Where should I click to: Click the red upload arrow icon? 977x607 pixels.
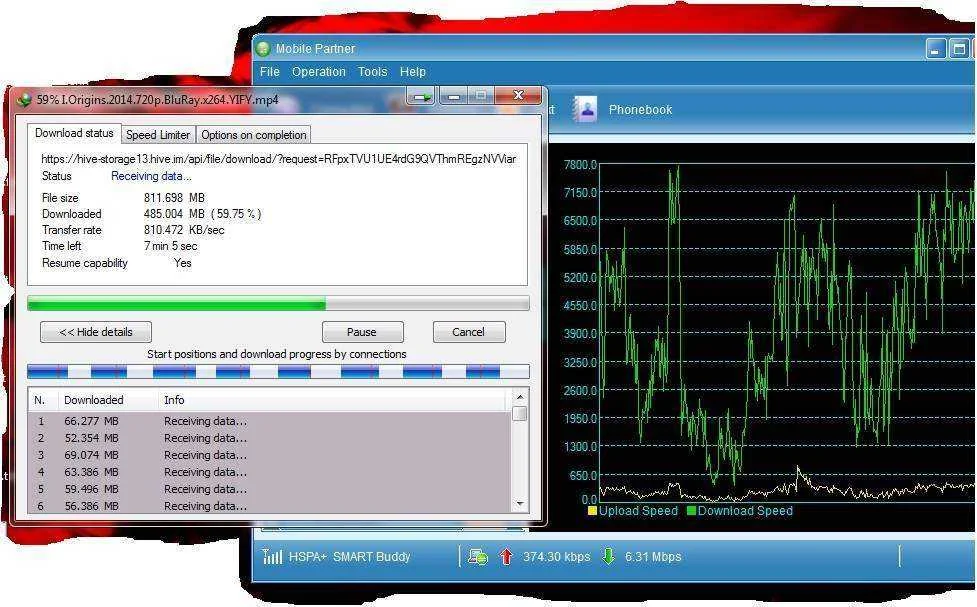[506, 557]
